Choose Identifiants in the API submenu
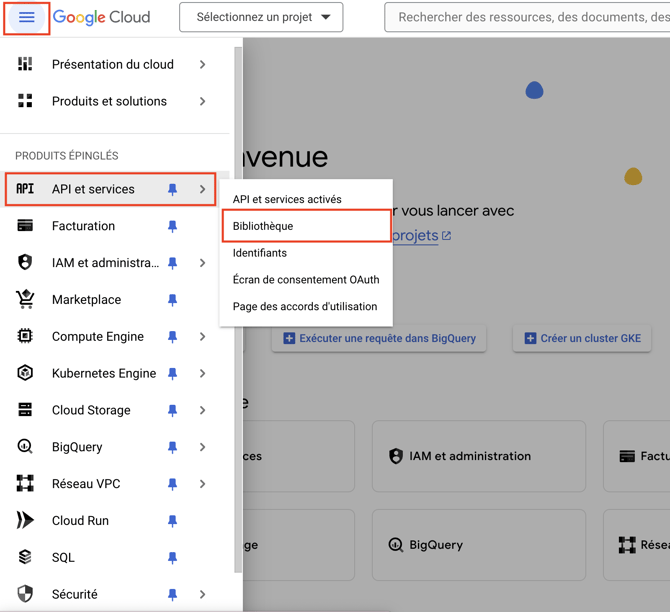Screen dimensions: 670x612 pyautogui.click(x=260, y=253)
